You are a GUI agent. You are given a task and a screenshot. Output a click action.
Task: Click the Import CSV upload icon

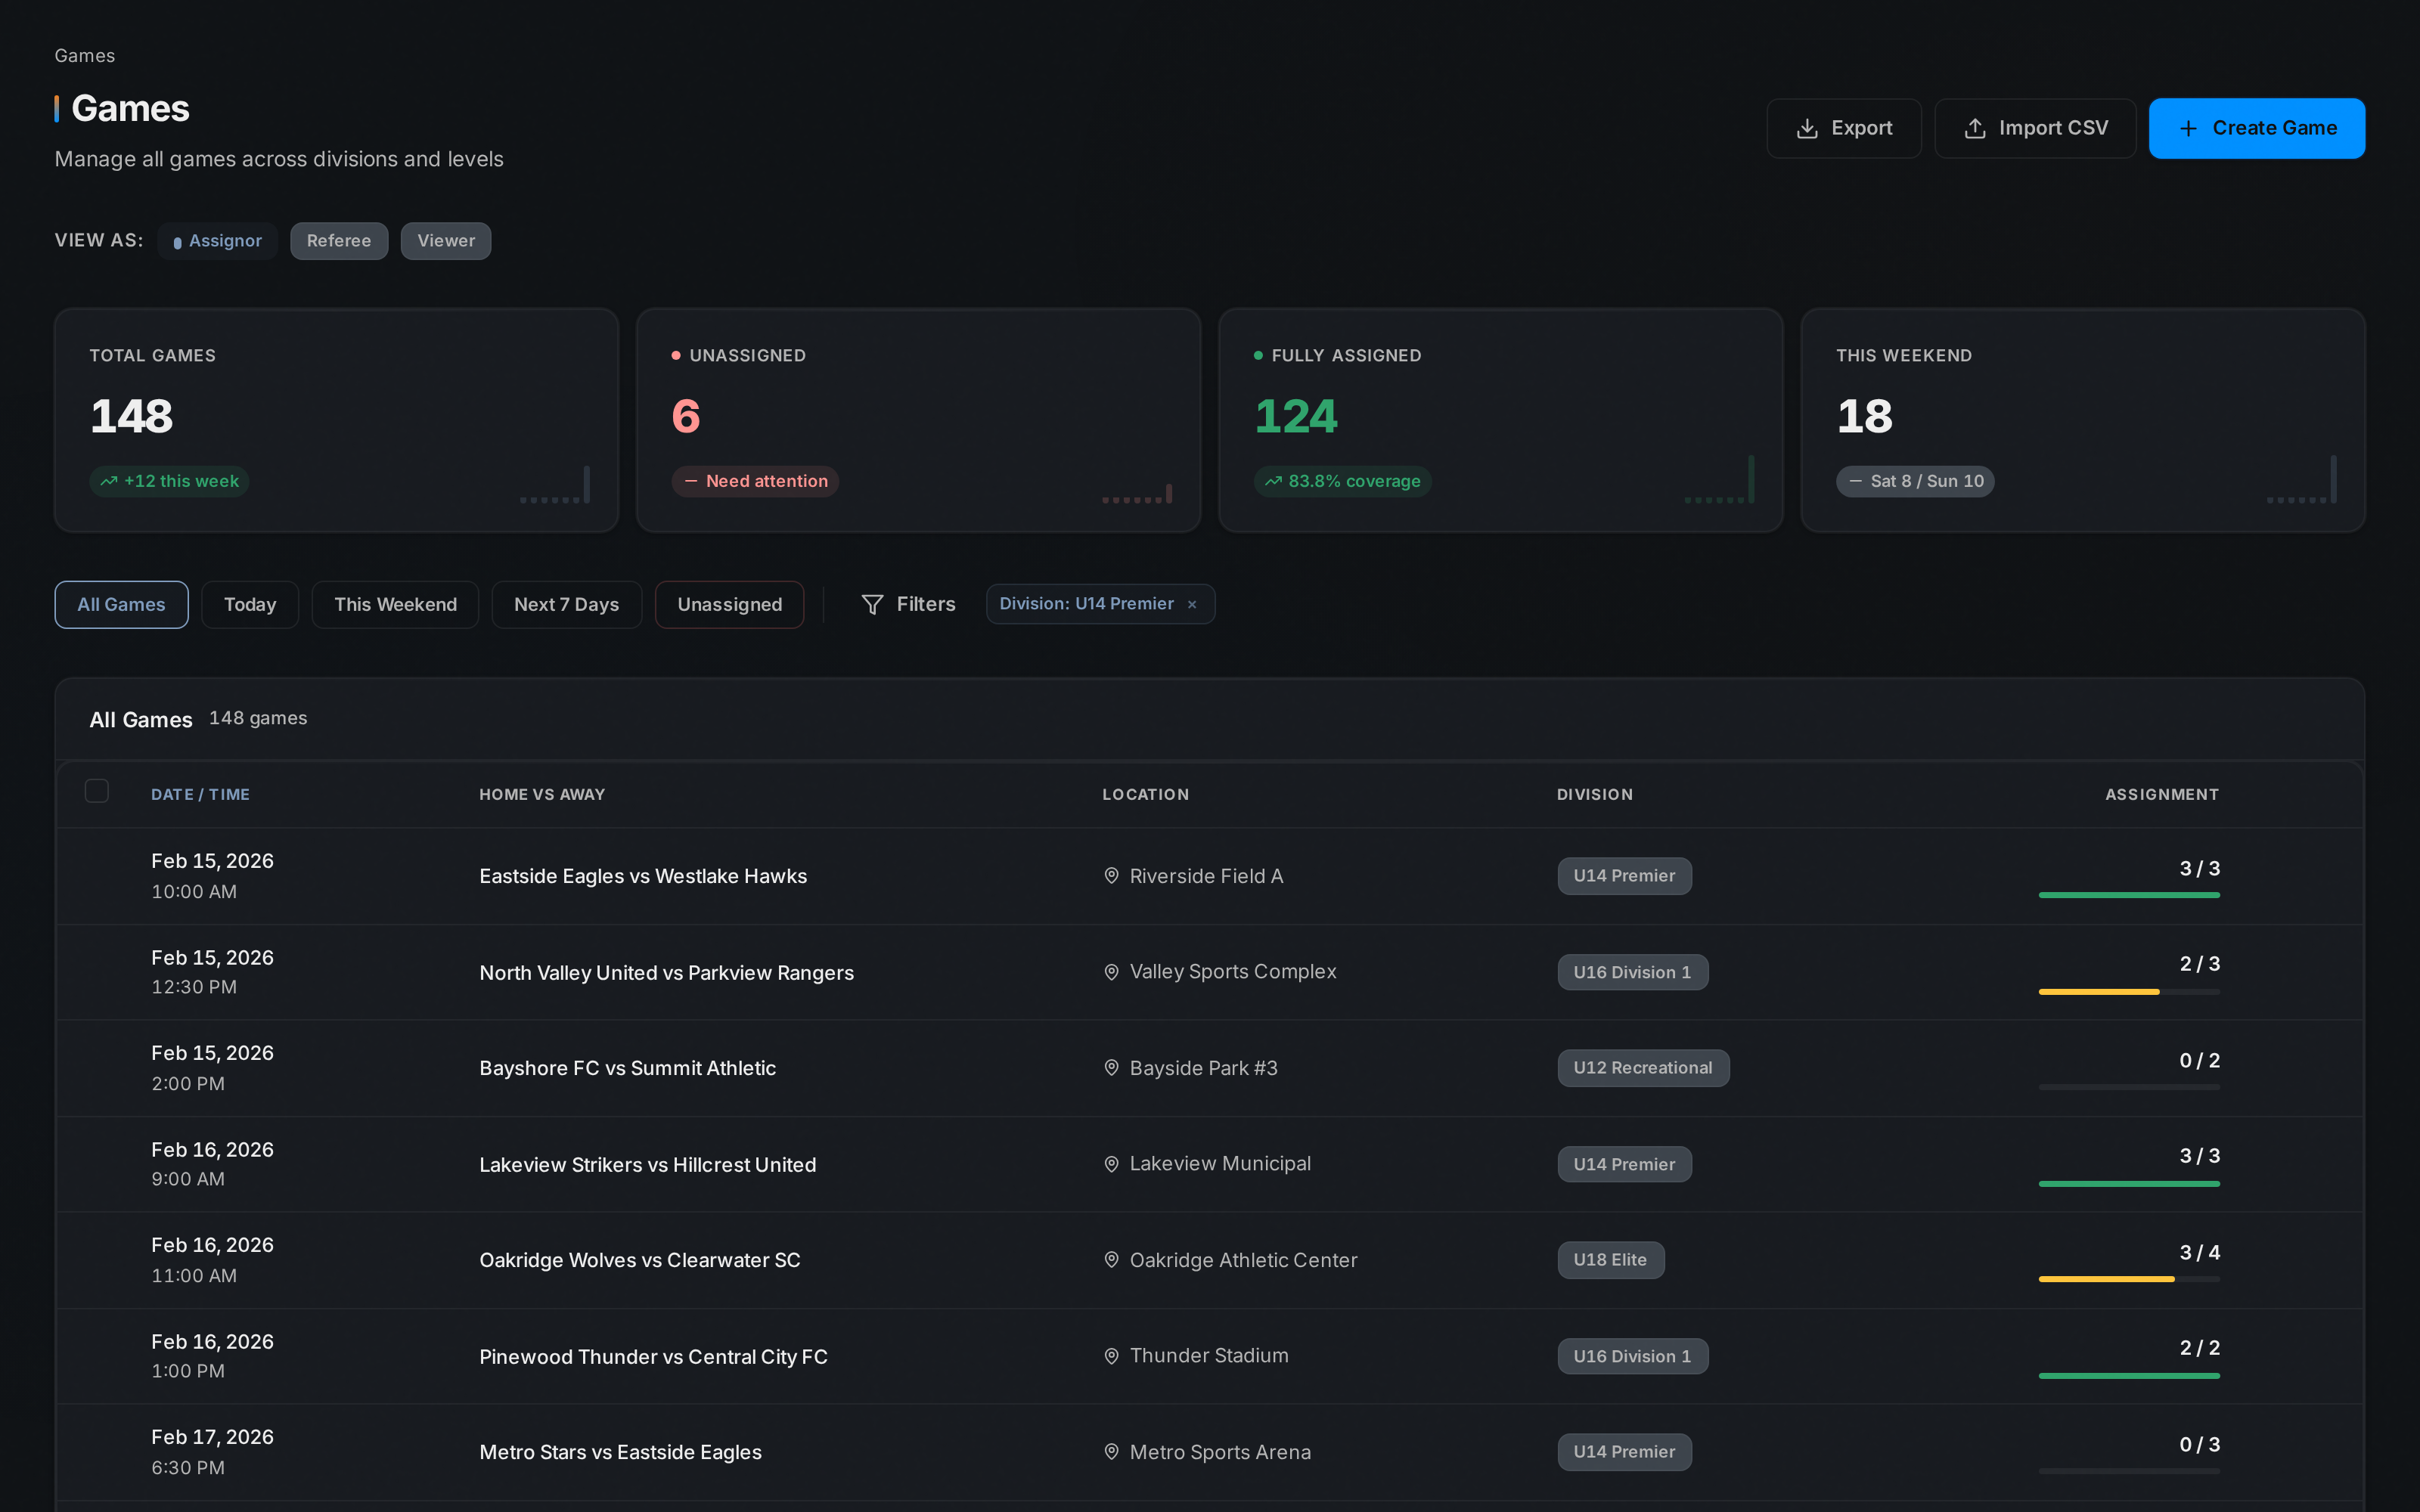click(1974, 128)
